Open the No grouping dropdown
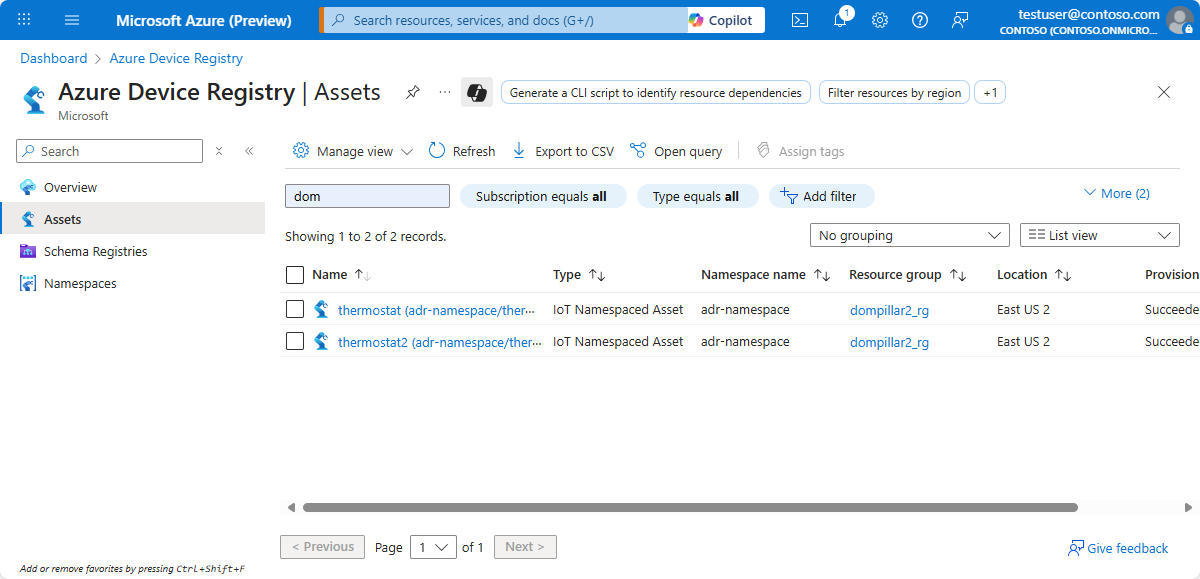Viewport: 1200px width, 579px height. tap(908, 234)
